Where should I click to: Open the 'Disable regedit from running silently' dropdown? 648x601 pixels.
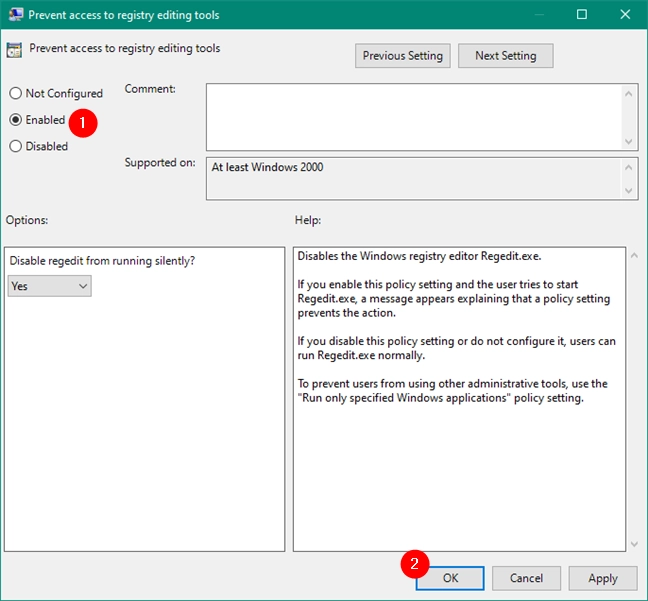click(50, 286)
